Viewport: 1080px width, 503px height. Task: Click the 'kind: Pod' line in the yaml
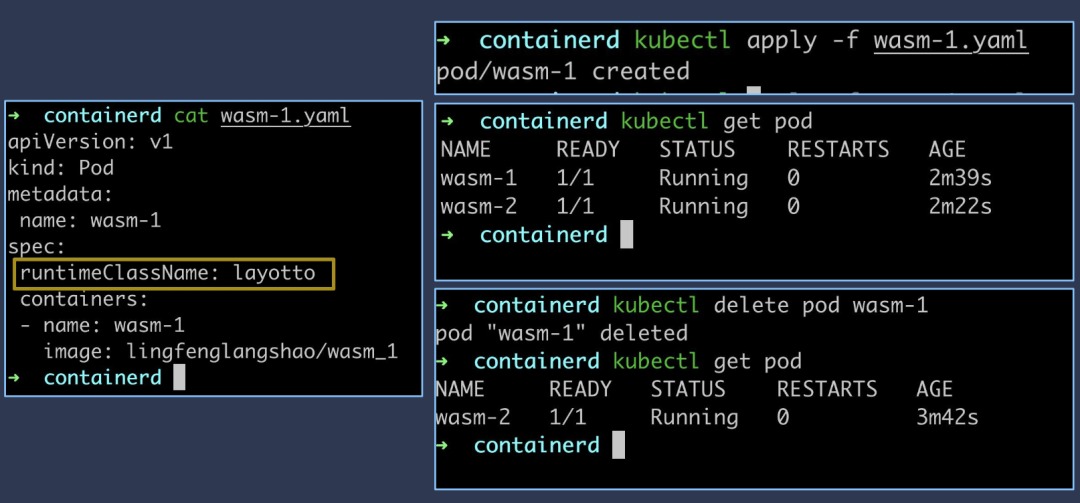click(62, 168)
